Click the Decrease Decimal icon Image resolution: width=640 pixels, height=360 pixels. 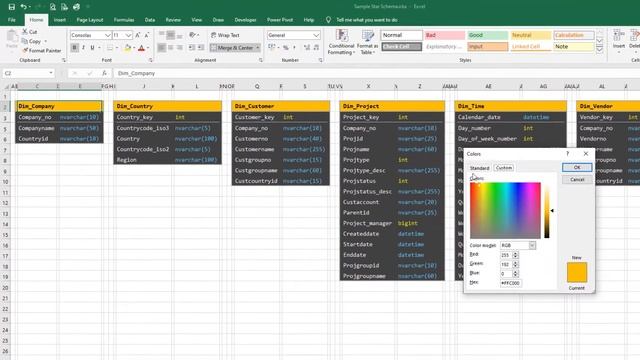[316, 48]
